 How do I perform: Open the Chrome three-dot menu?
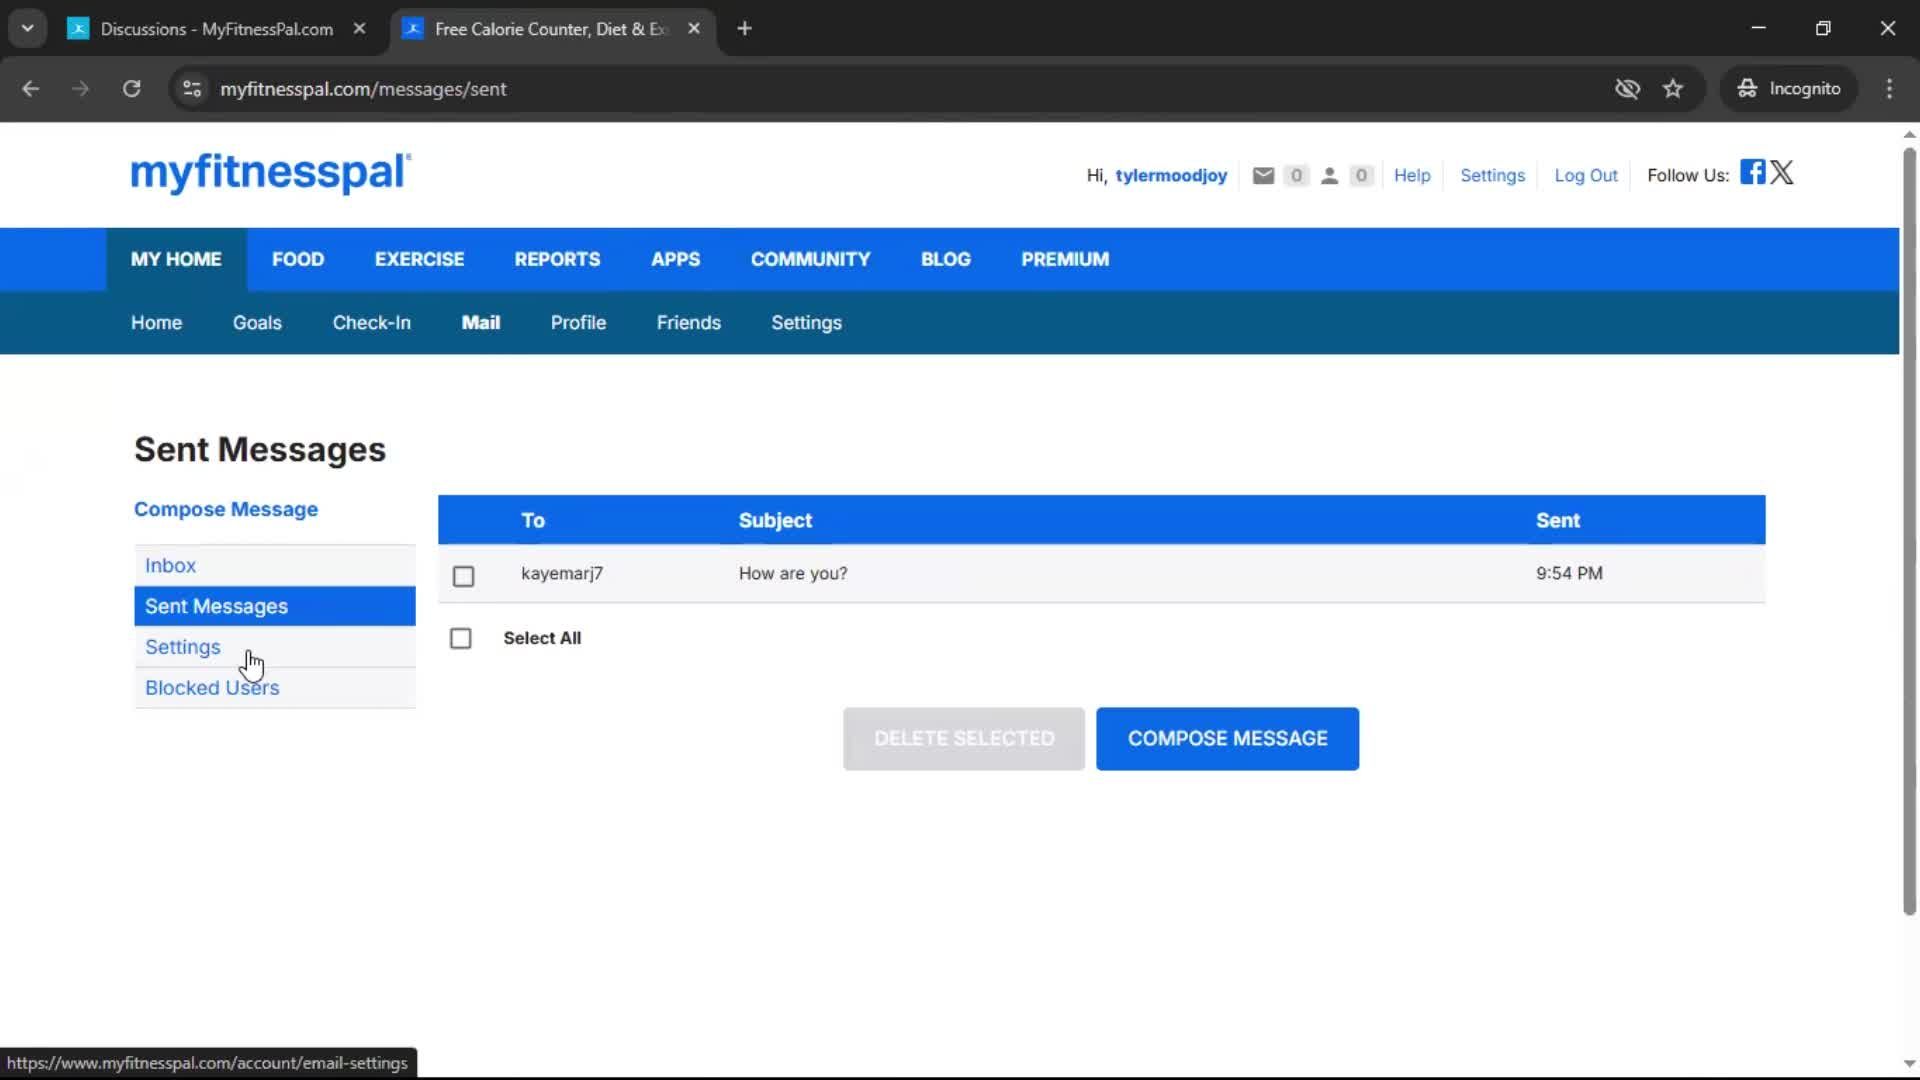(1889, 89)
